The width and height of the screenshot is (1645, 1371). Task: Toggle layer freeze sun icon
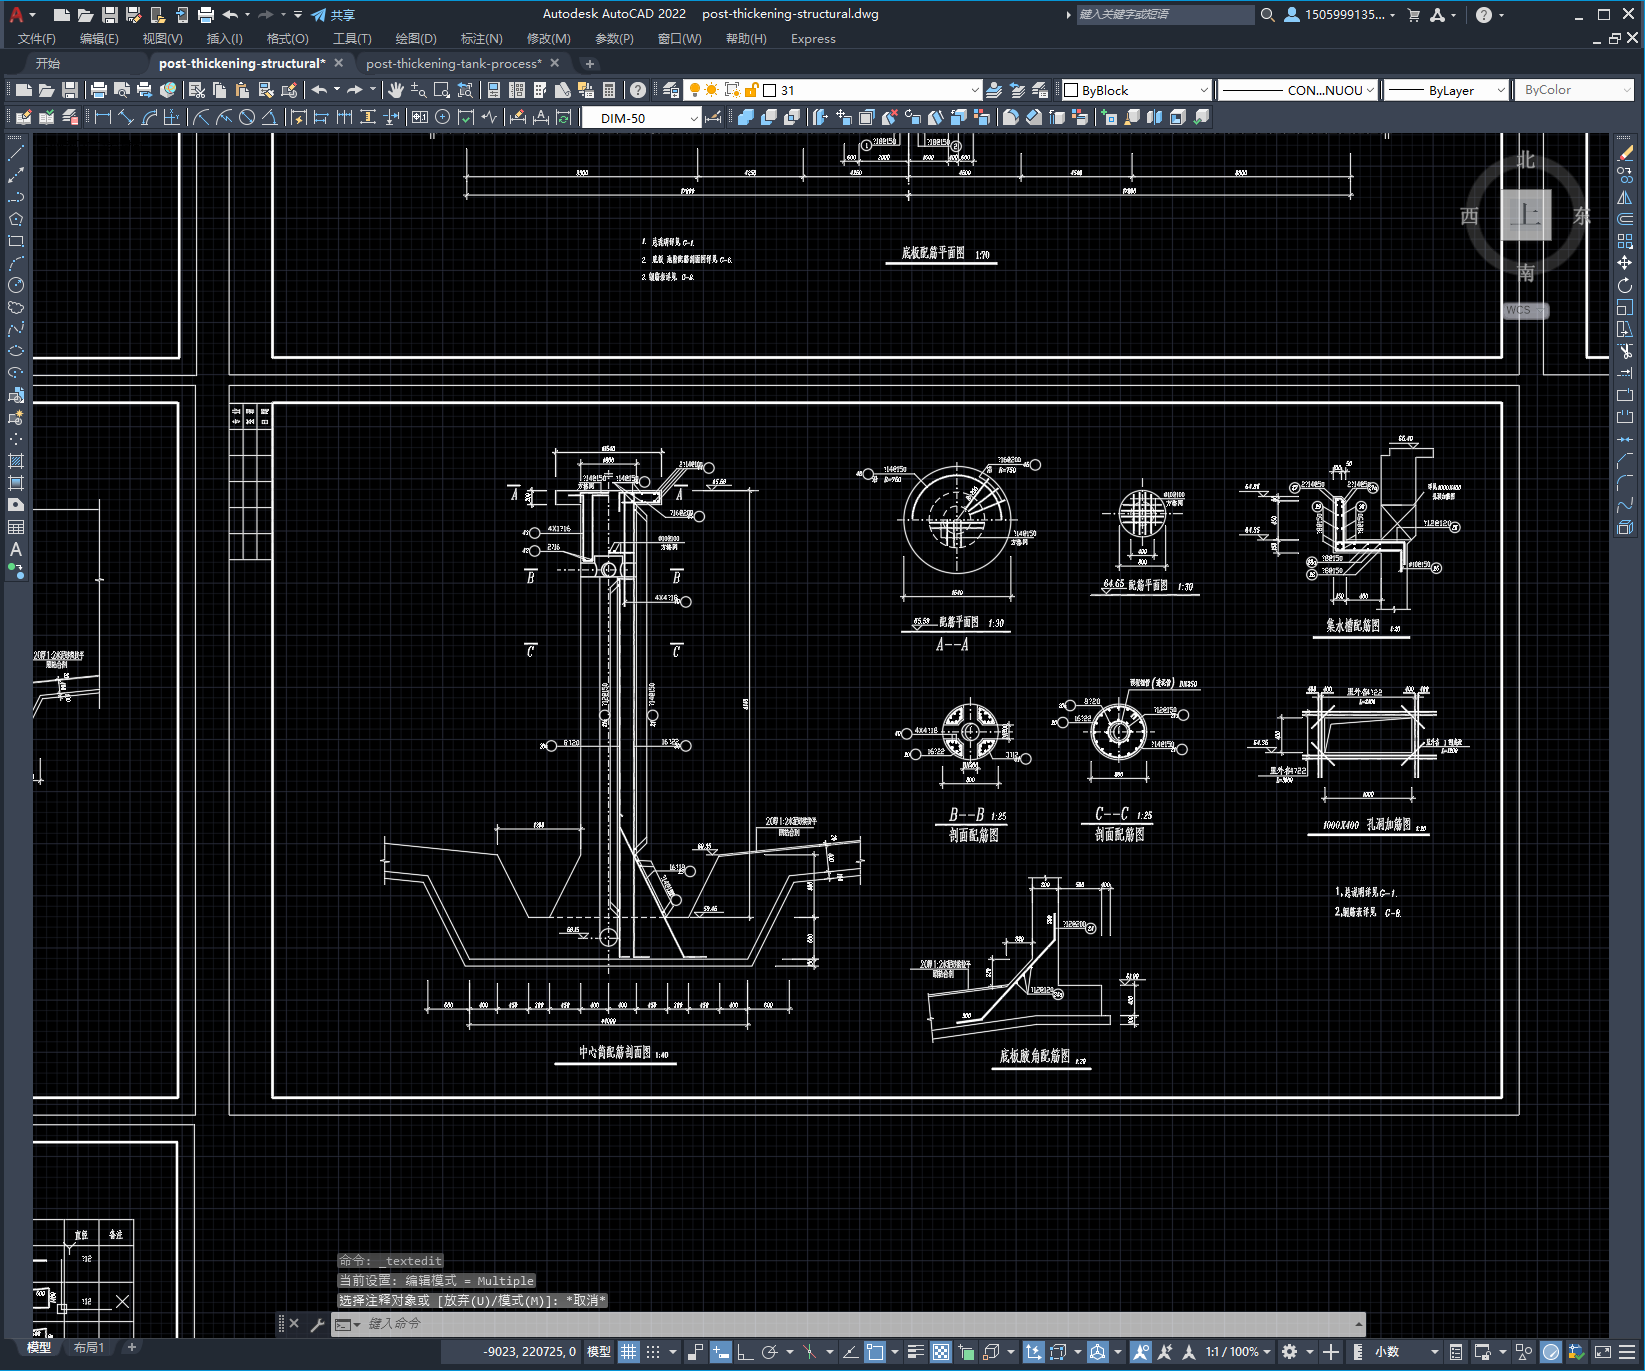712,90
